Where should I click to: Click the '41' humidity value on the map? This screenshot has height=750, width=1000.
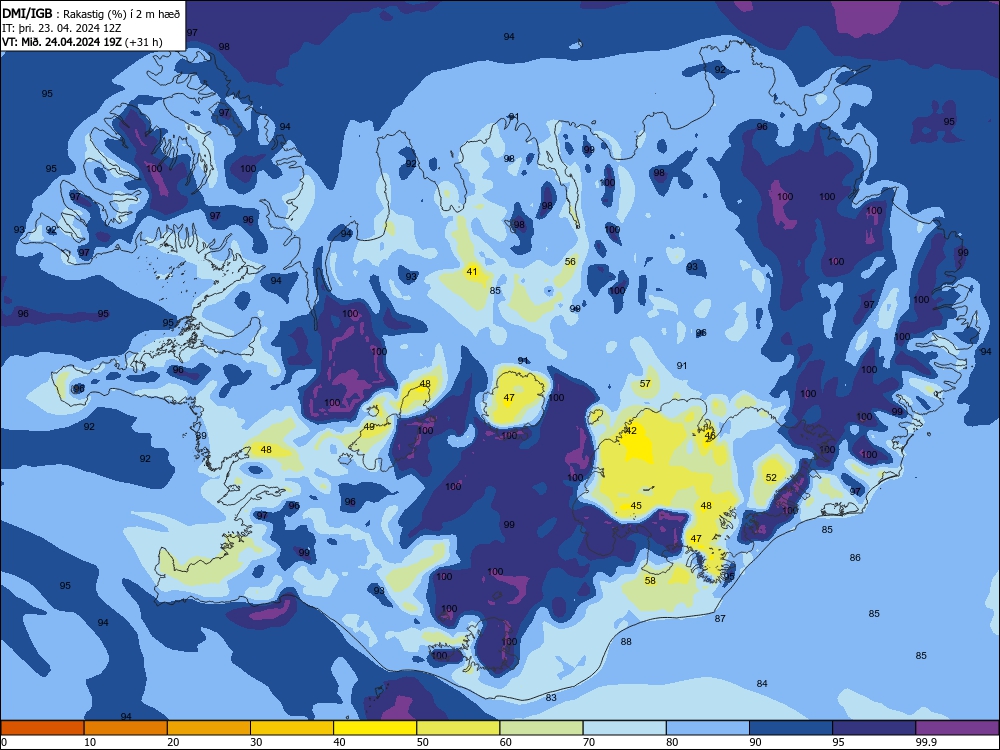coord(472,272)
